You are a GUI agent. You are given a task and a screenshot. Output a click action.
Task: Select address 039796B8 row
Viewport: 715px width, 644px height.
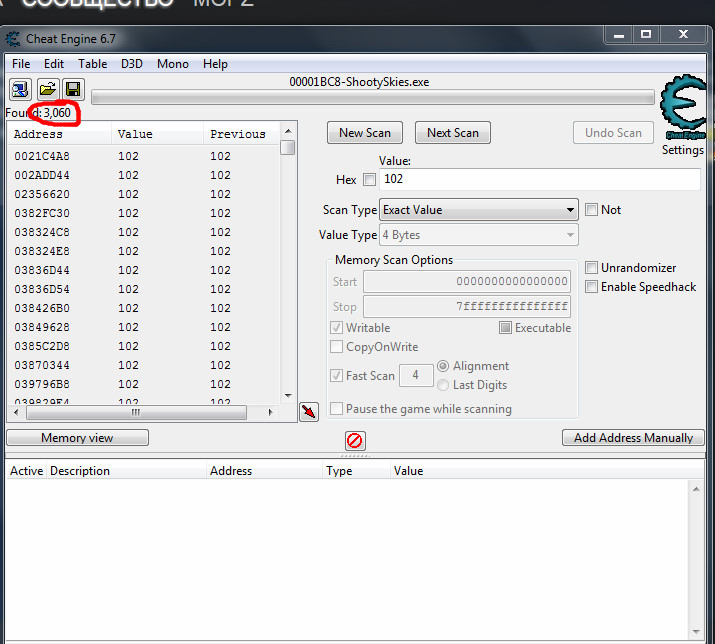click(143, 384)
